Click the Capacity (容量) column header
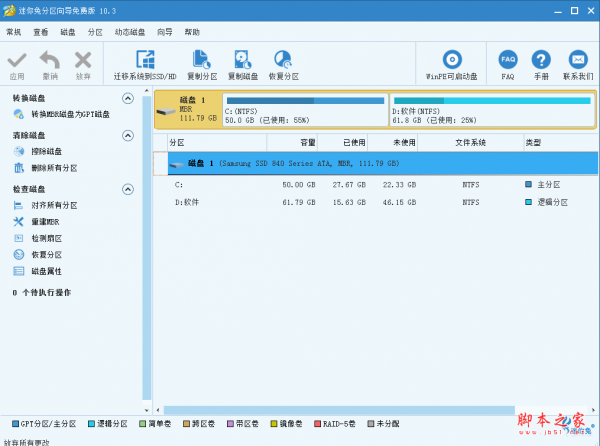Screen dimensions: 600x446 292,143
